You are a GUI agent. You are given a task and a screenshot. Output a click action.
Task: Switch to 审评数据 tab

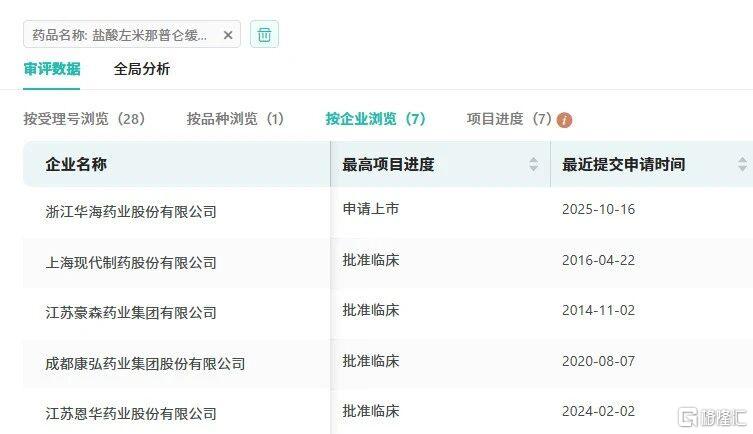[52, 69]
